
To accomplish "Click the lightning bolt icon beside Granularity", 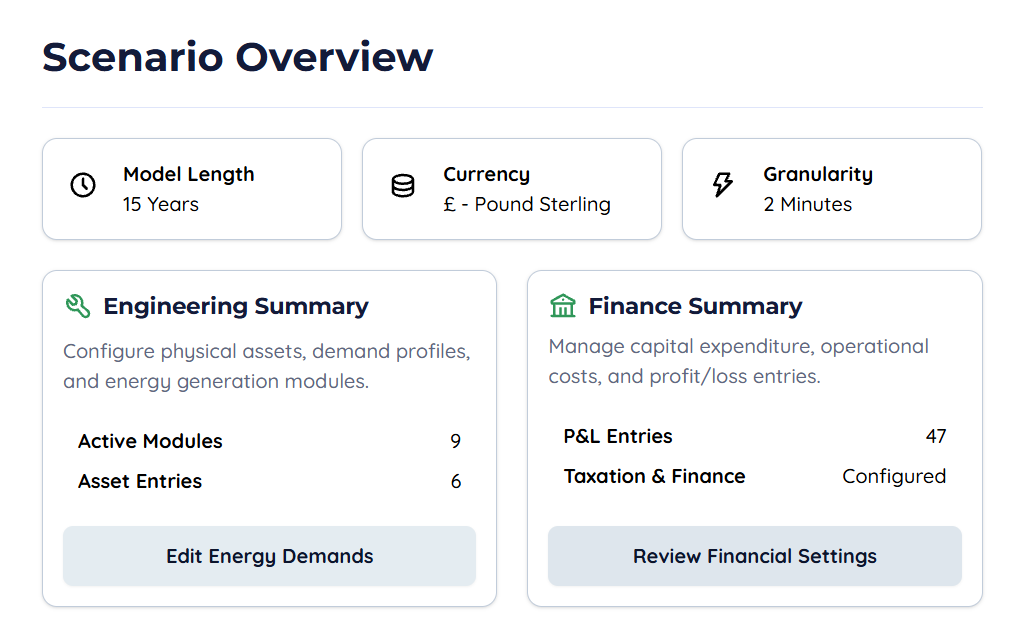I will click(x=722, y=185).
